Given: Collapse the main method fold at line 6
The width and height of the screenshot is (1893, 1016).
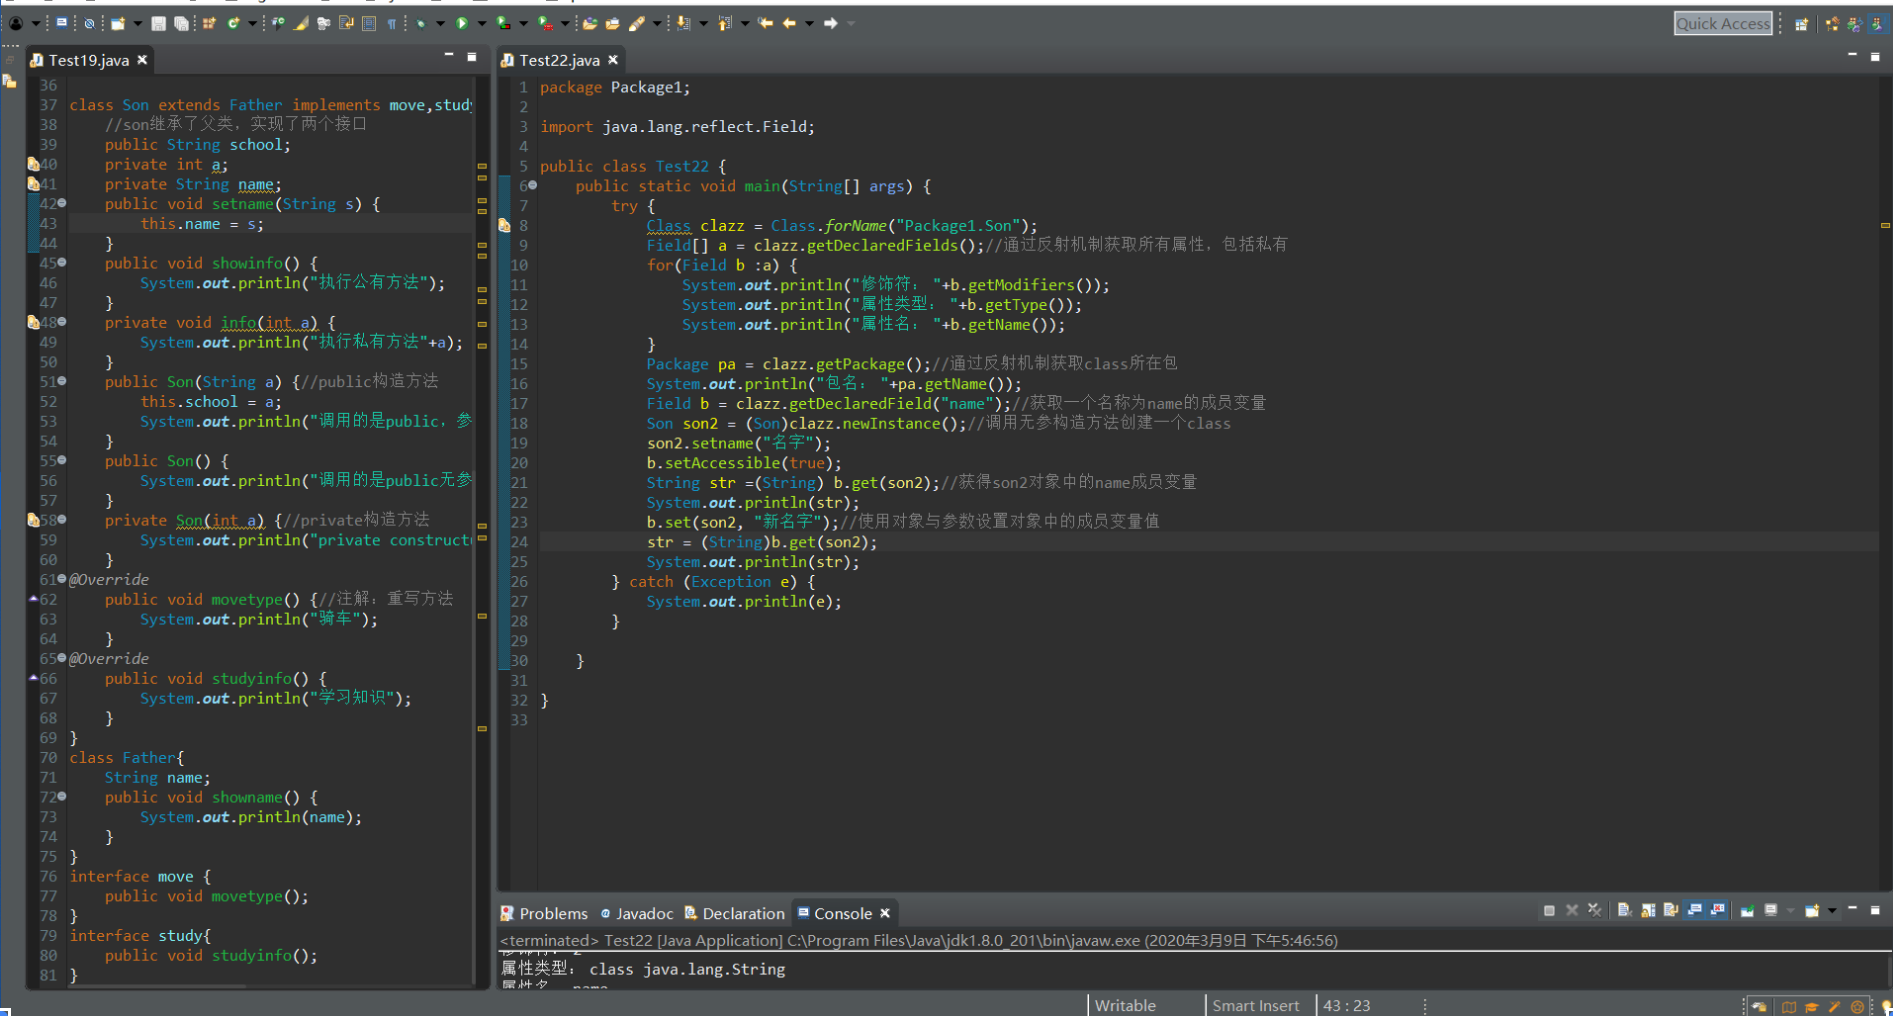Looking at the screenshot, I should click(533, 185).
